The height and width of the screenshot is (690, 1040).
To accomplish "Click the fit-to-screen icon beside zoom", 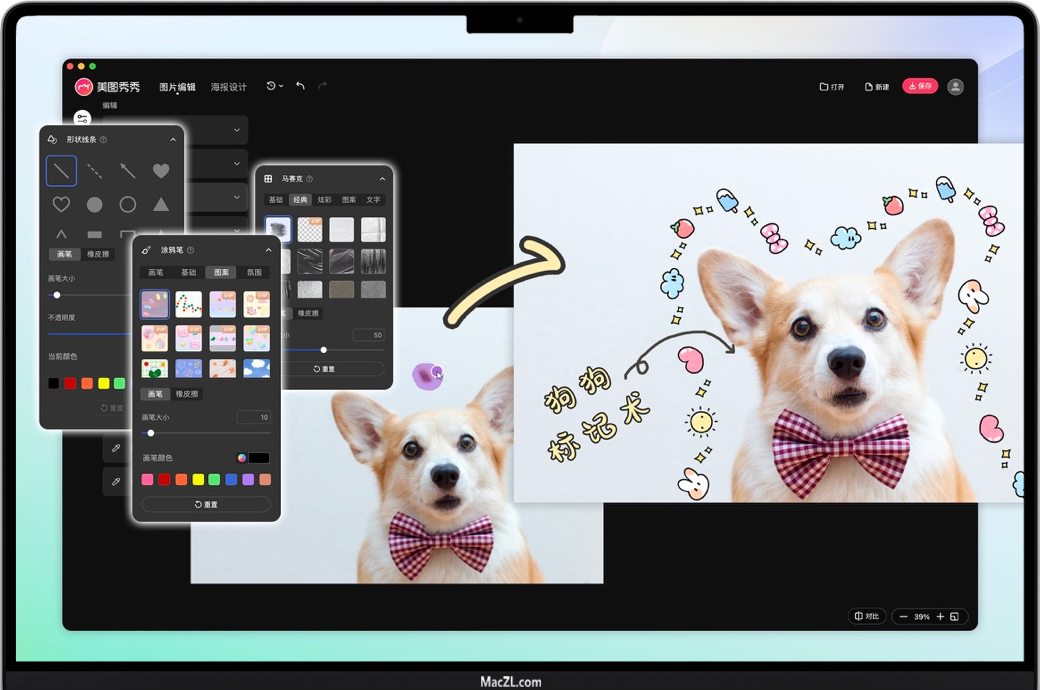I will pyautogui.click(x=955, y=617).
